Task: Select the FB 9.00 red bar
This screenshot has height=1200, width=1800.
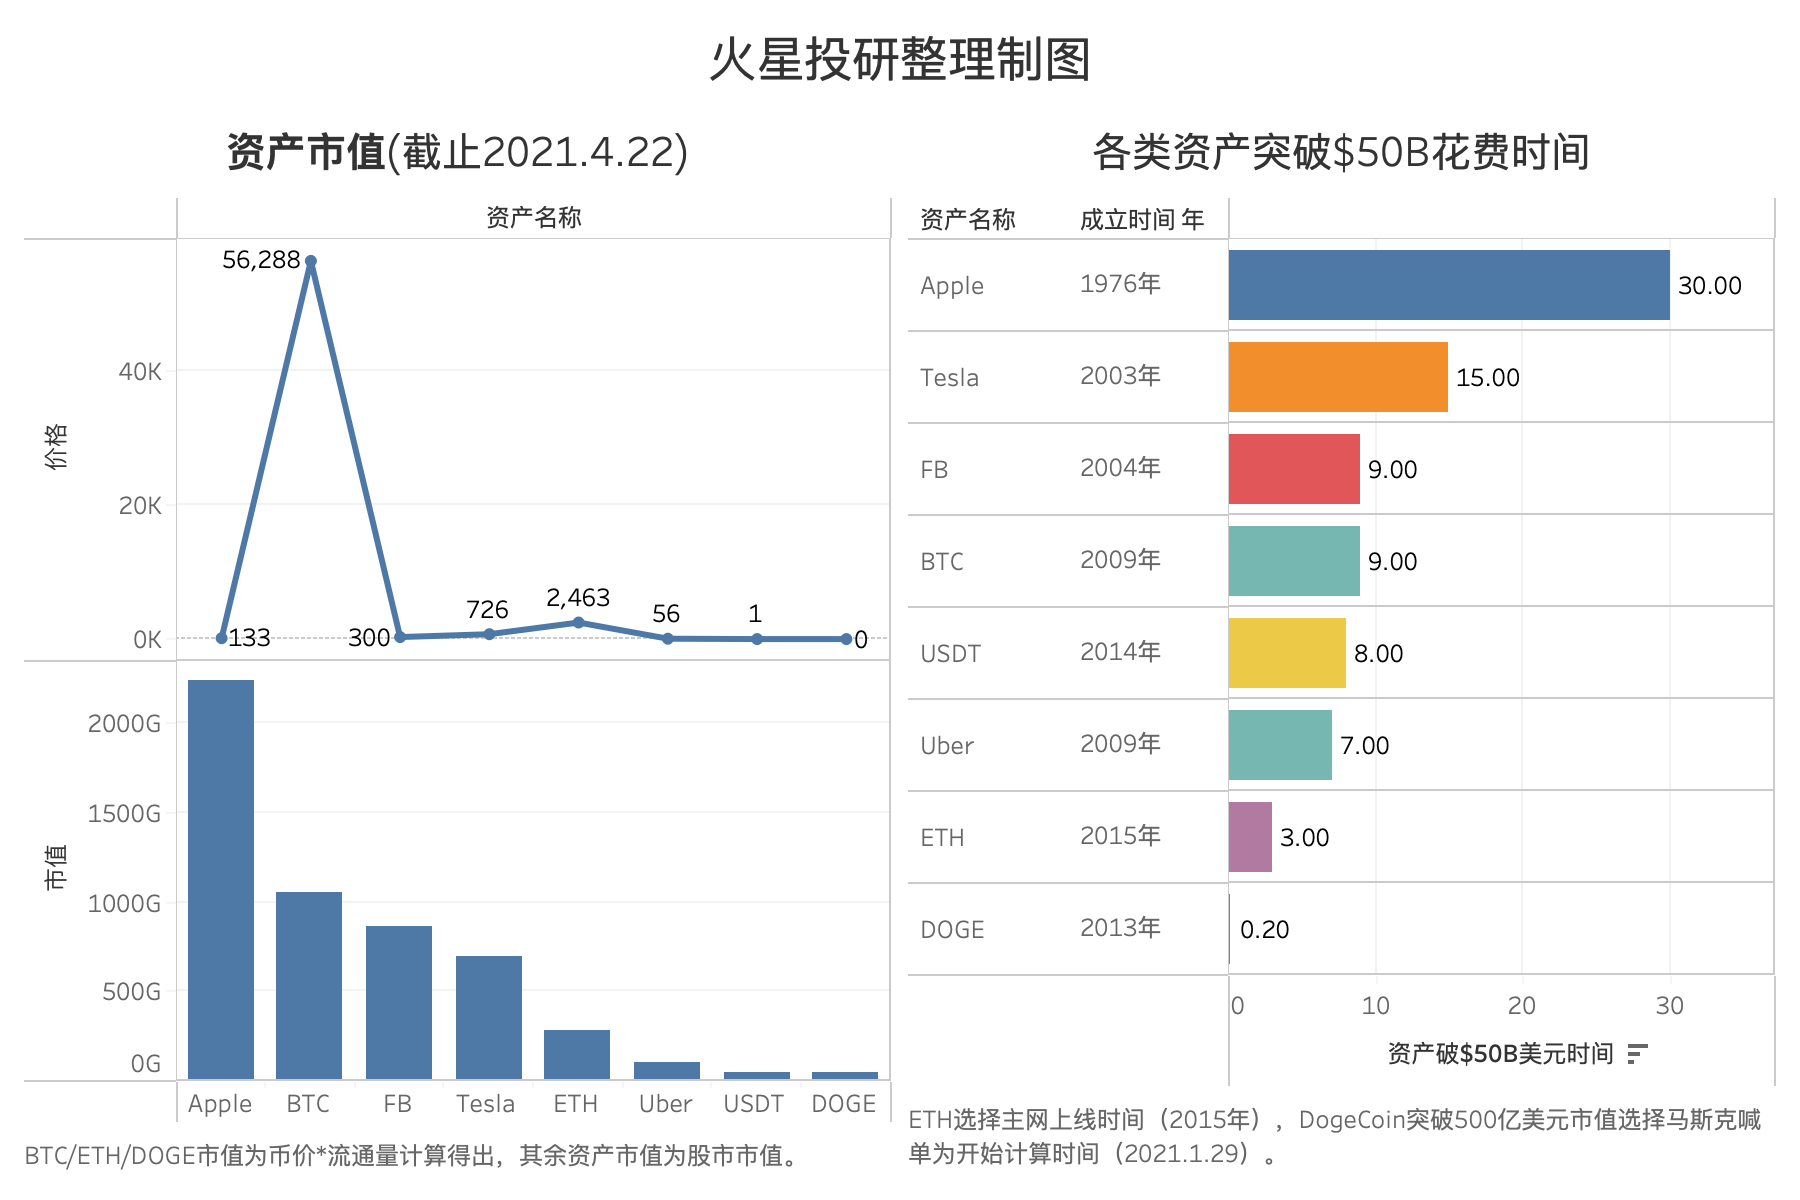Action: point(1294,469)
